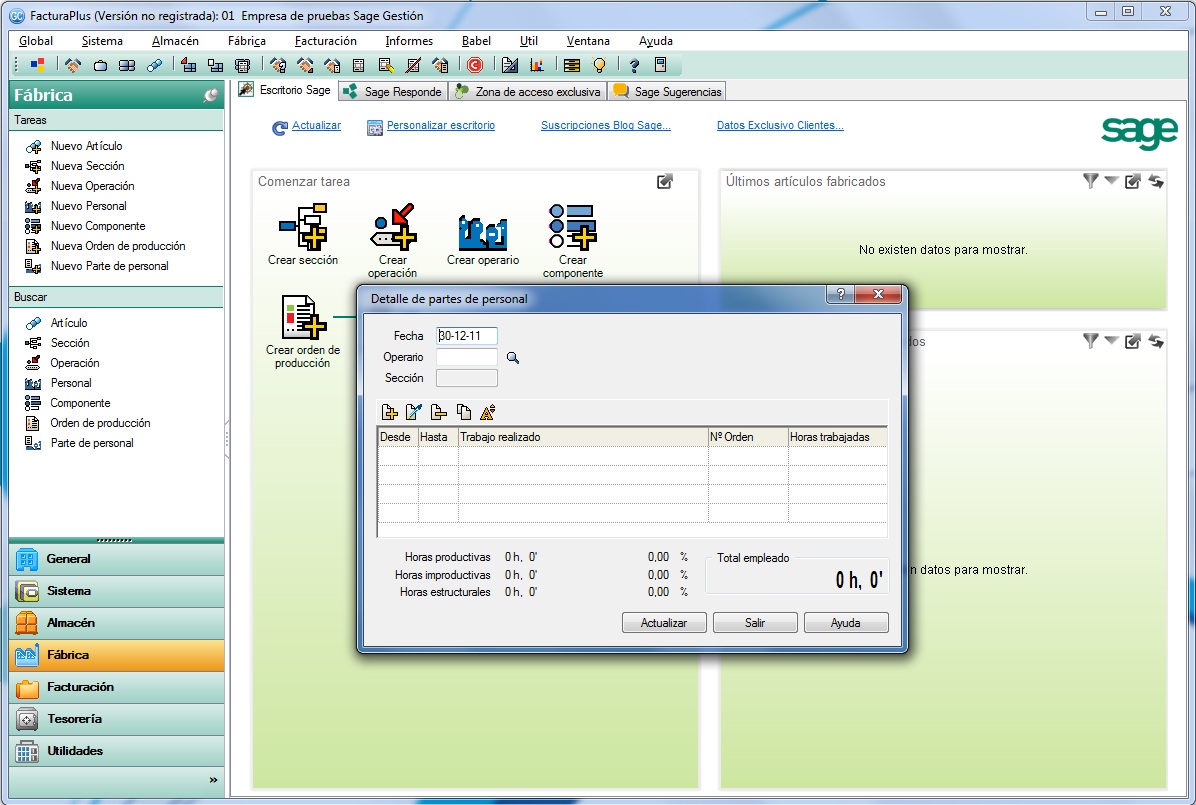Select the Escritorio Sage tab
Image resolution: width=1196 pixels, height=805 pixels.
point(285,90)
